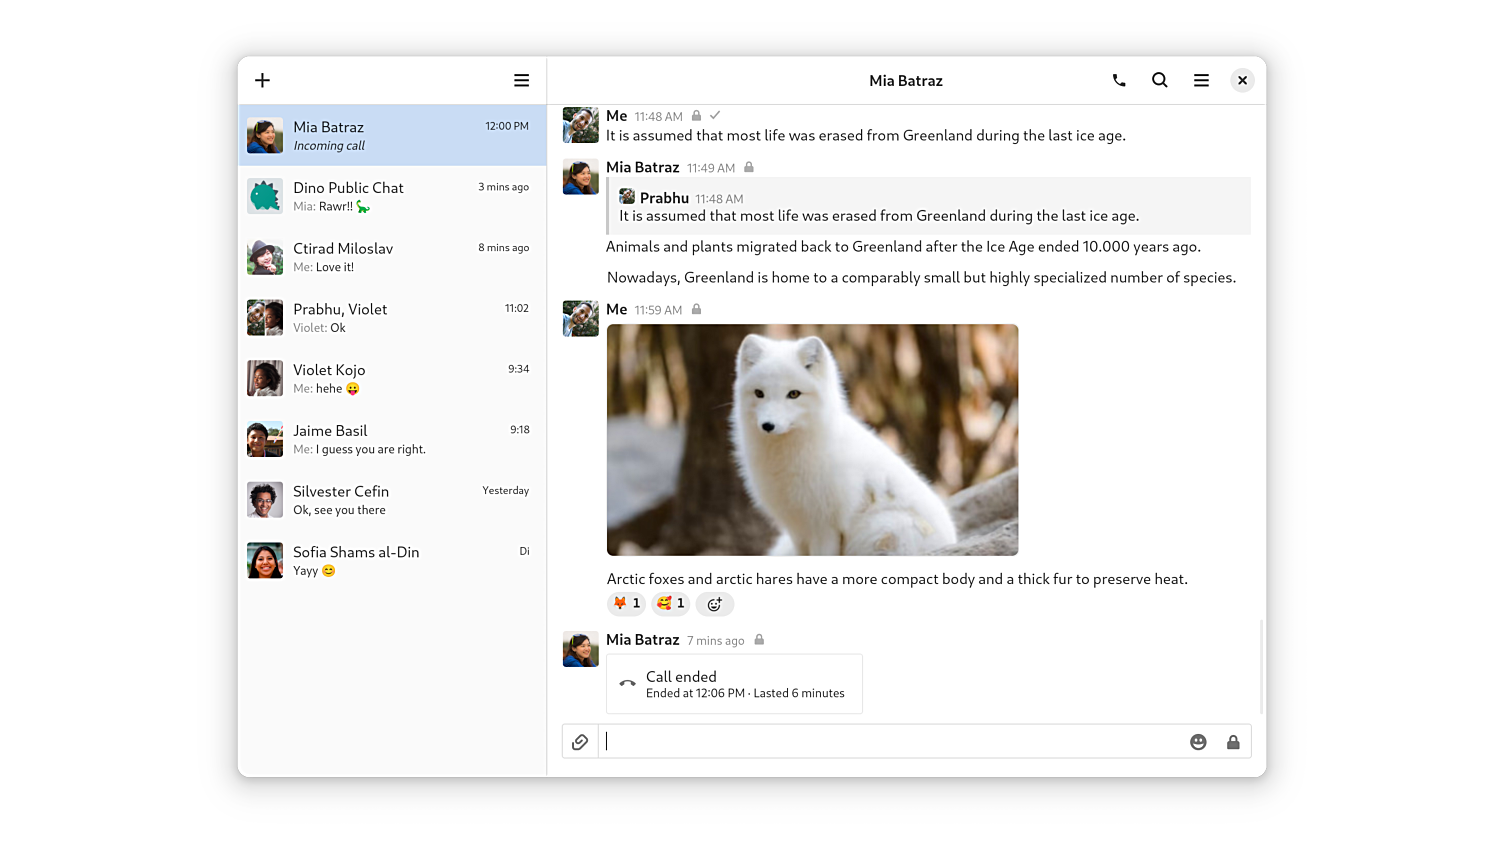Attach a file using paperclip icon
Viewport: 1504px width, 846px height.
(580, 742)
